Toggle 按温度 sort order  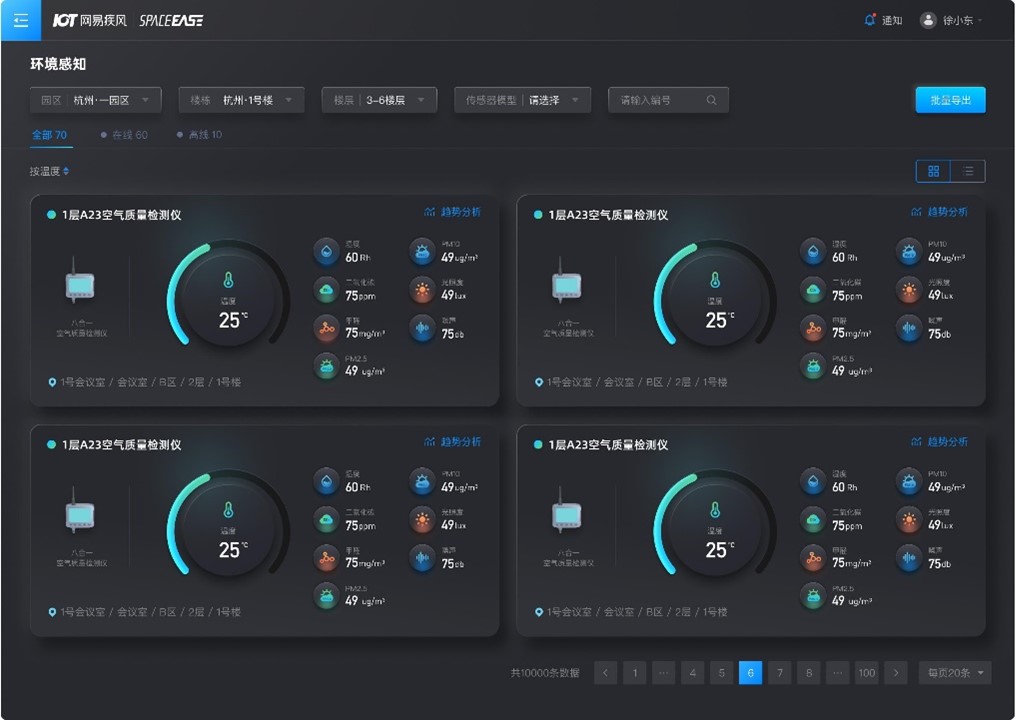coord(50,171)
